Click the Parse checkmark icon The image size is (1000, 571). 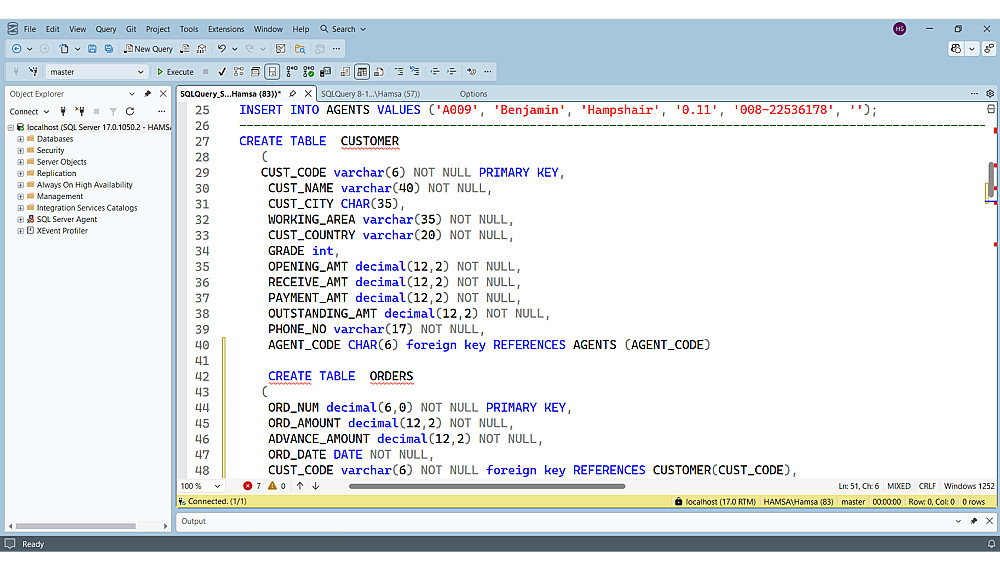(x=222, y=72)
